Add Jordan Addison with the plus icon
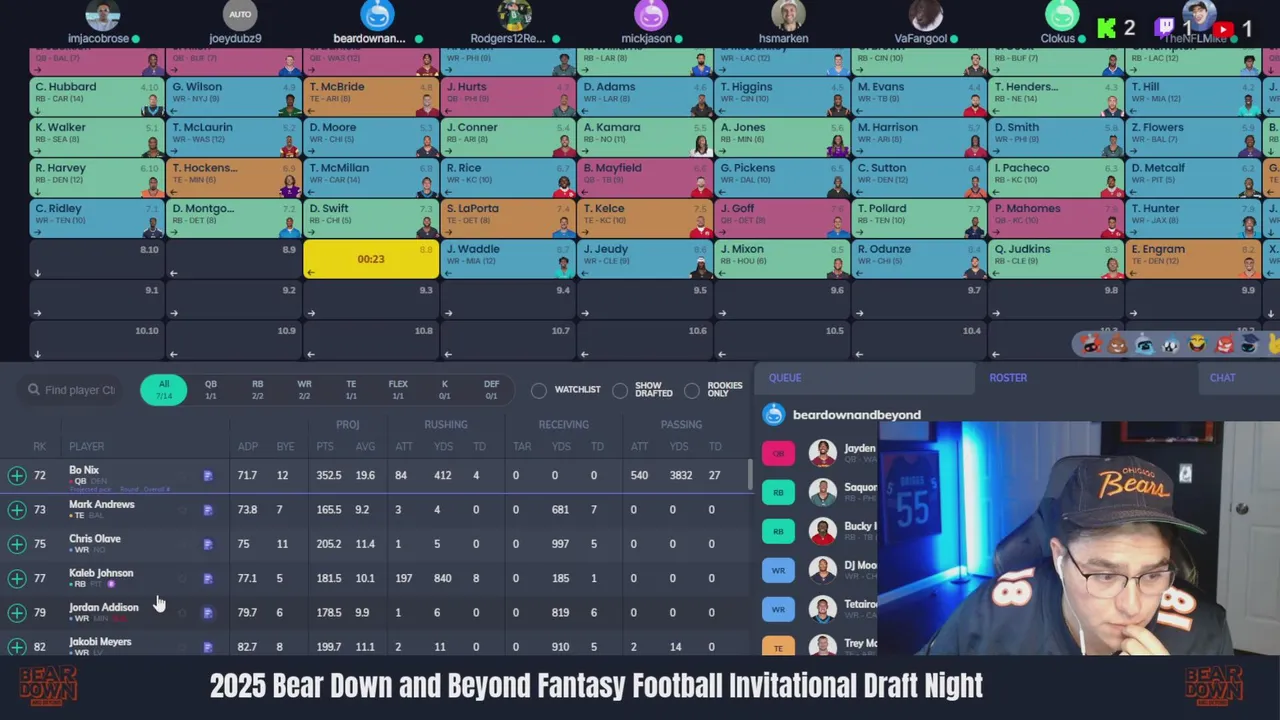Viewport: 1280px width, 720px height. (x=17, y=613)
